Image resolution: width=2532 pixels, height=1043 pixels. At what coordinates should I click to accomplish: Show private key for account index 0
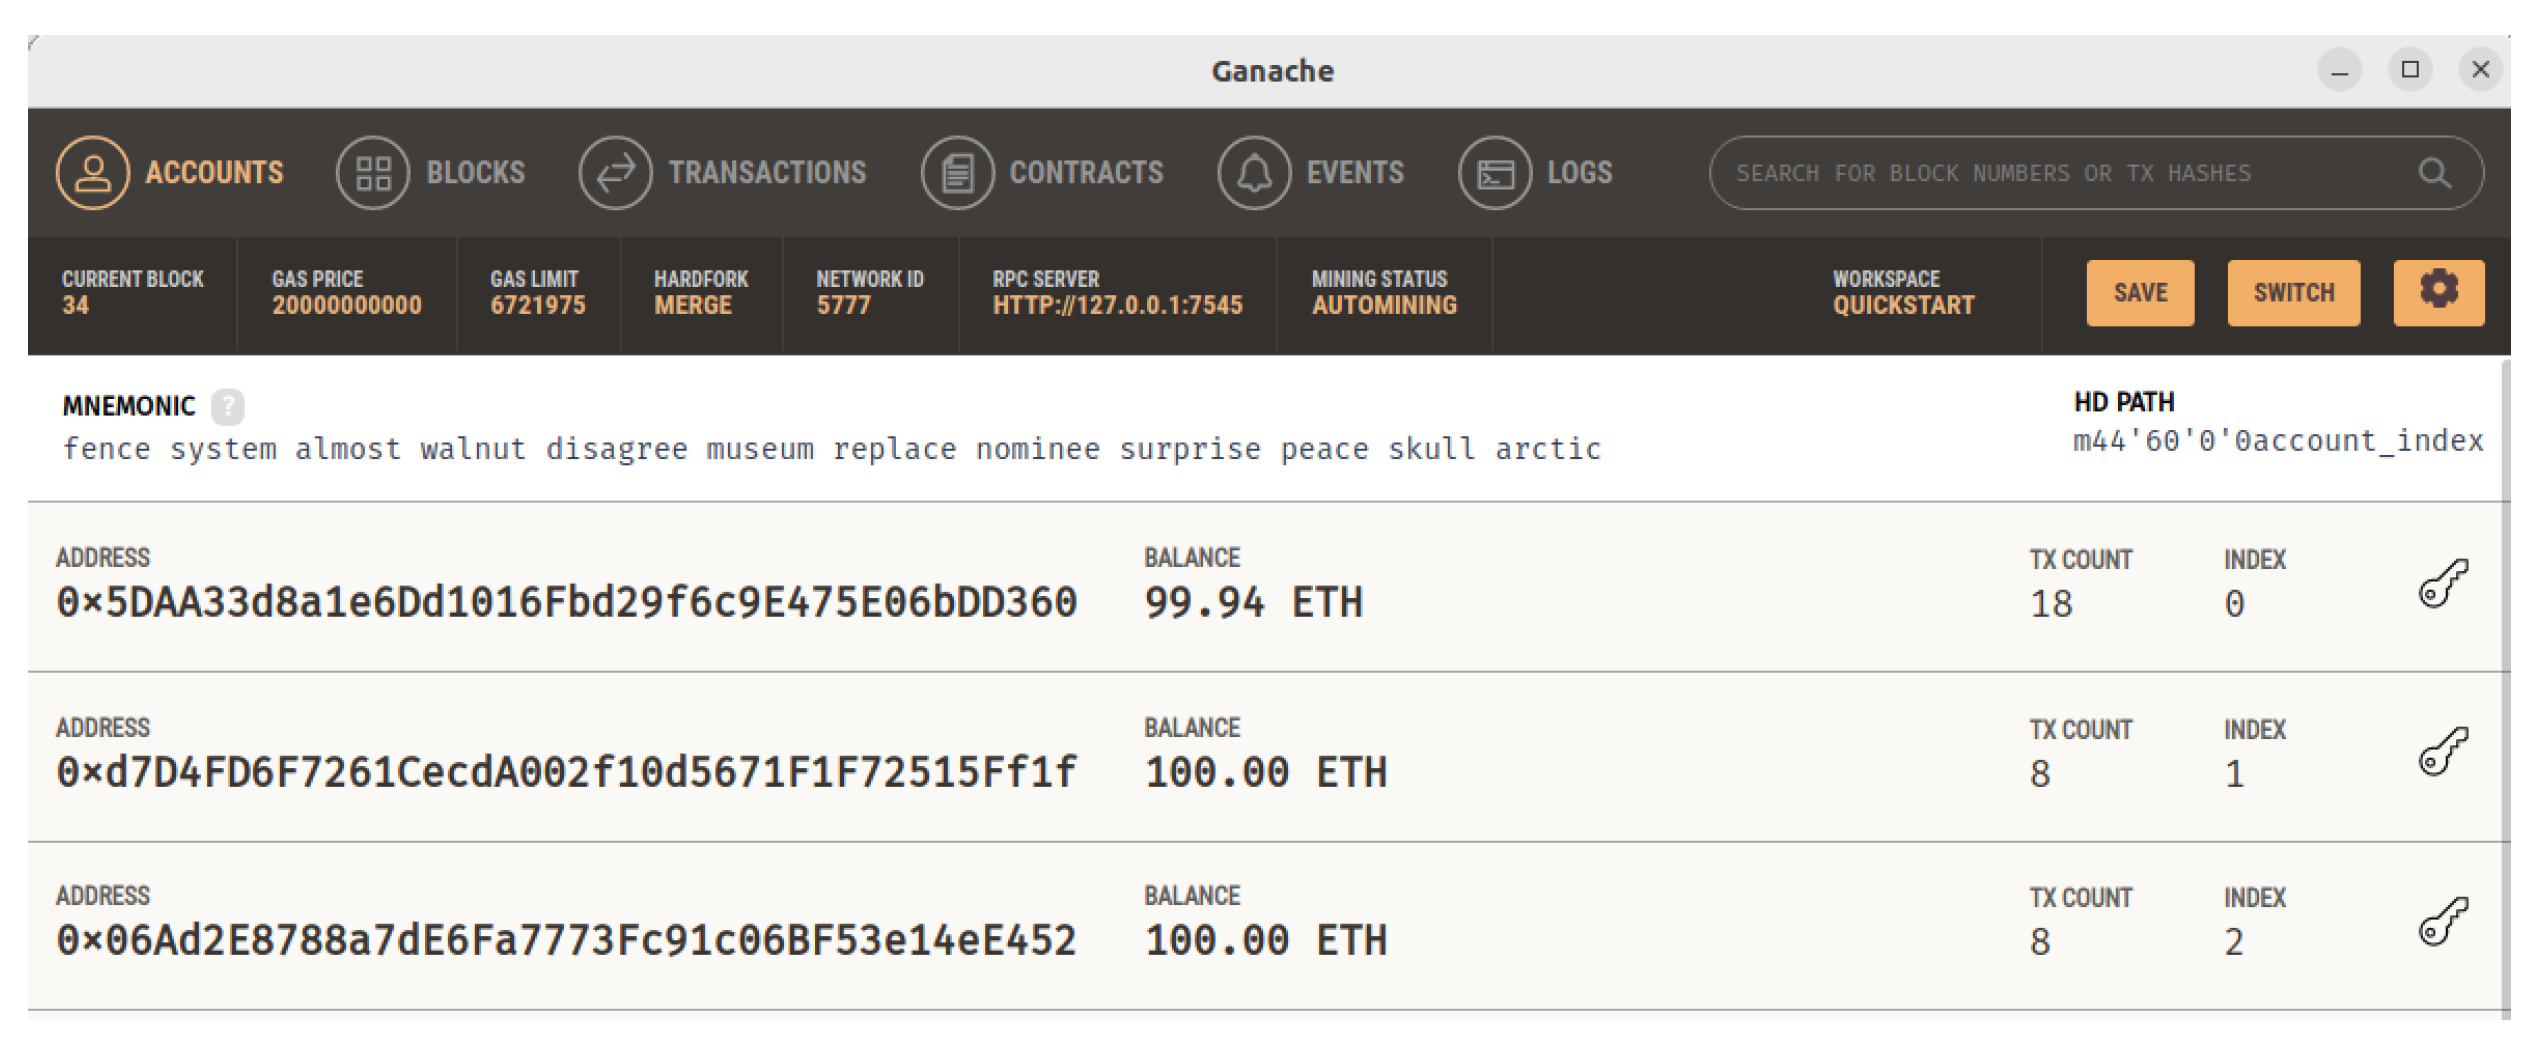coord(2442,584)
